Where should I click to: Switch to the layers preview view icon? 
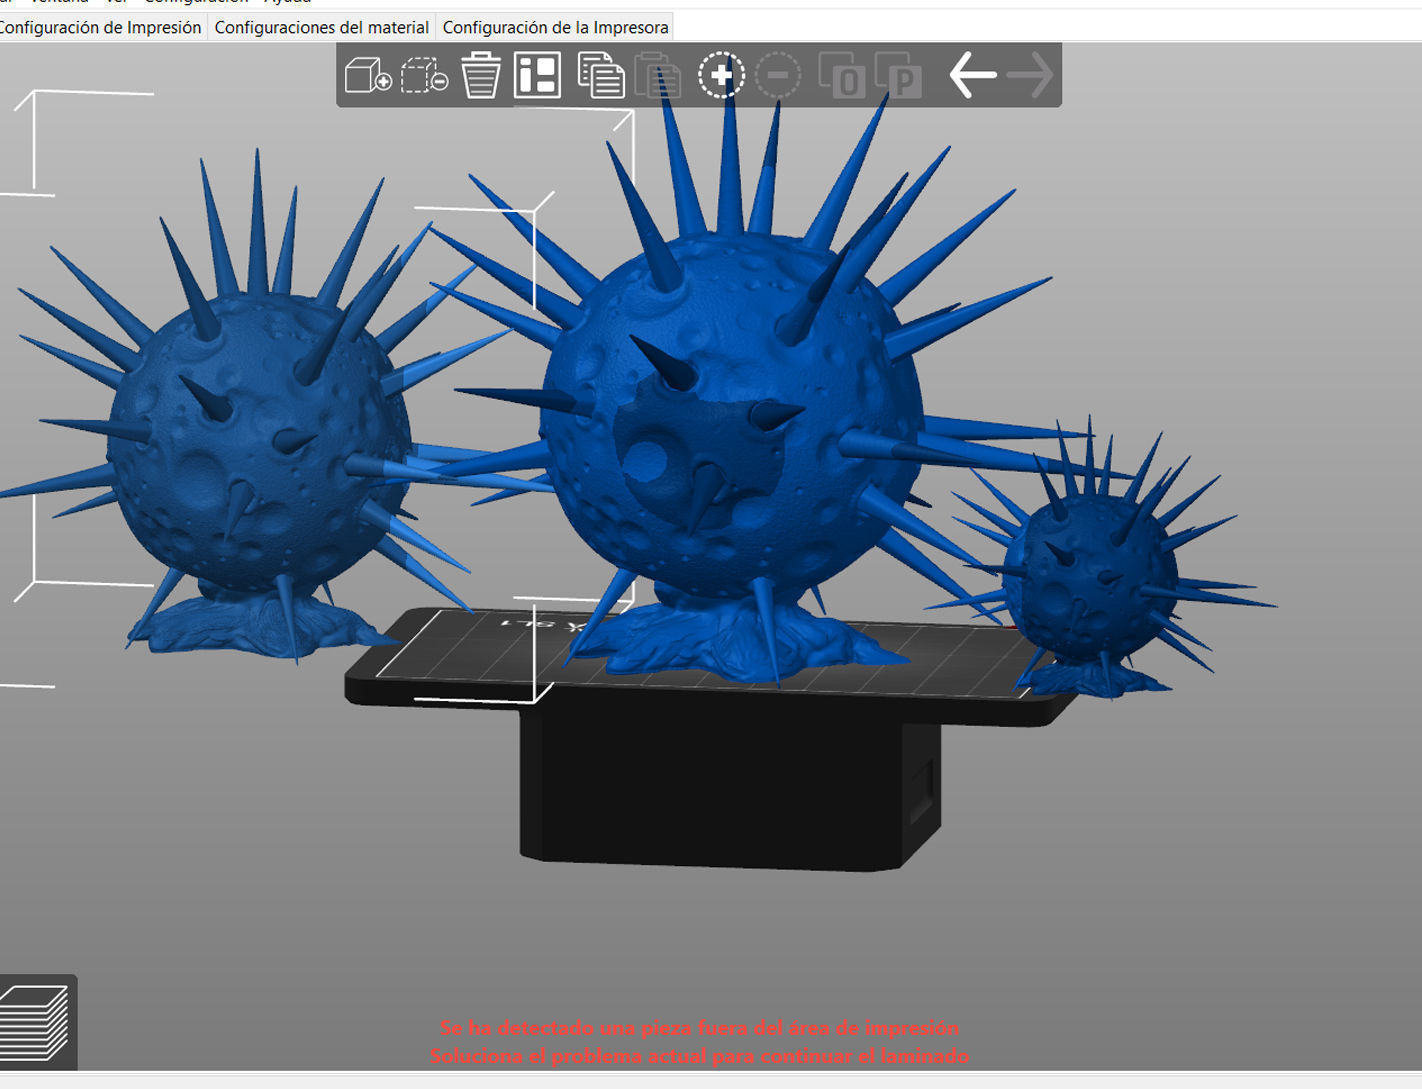[35, 1022]
